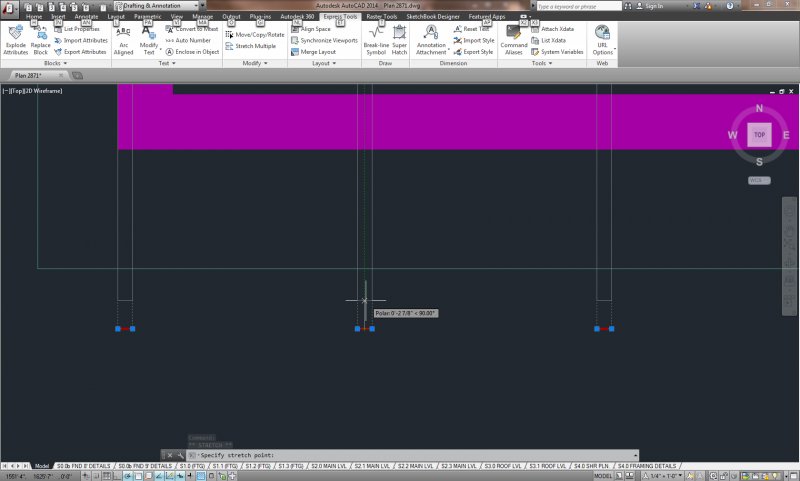The width and height of the screenshot is (800, 481).
Task: Click Explode Attributes in the Blocks panel
Action: pyautogui.click(x=15, y=40)
